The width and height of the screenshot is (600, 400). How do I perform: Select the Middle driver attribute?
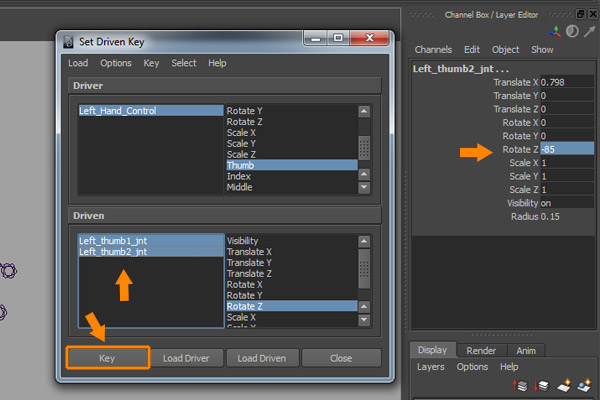coord(292,187)
